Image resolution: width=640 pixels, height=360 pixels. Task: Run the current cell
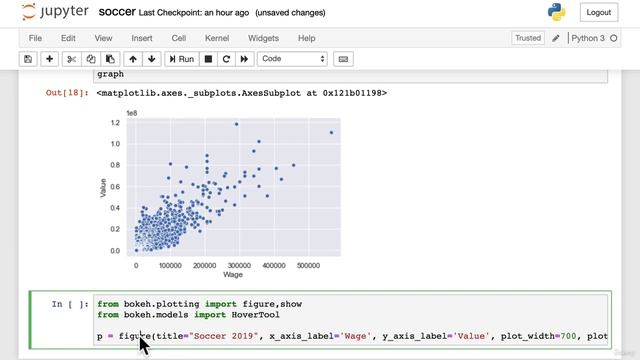[182, 59]
